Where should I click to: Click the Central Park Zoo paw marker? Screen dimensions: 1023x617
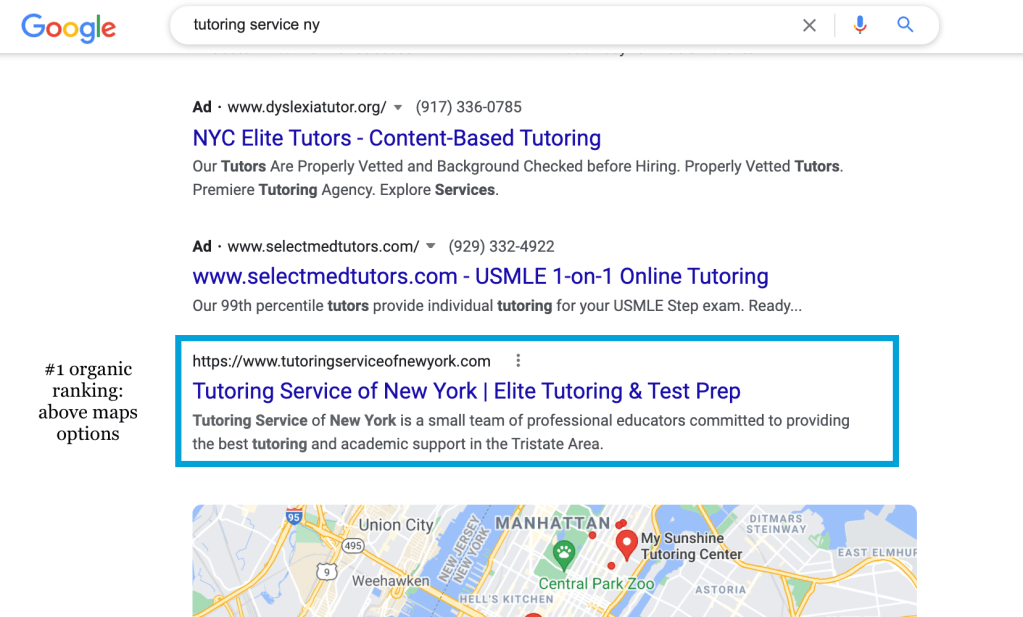pyautogui.click(x=564, y=553)
